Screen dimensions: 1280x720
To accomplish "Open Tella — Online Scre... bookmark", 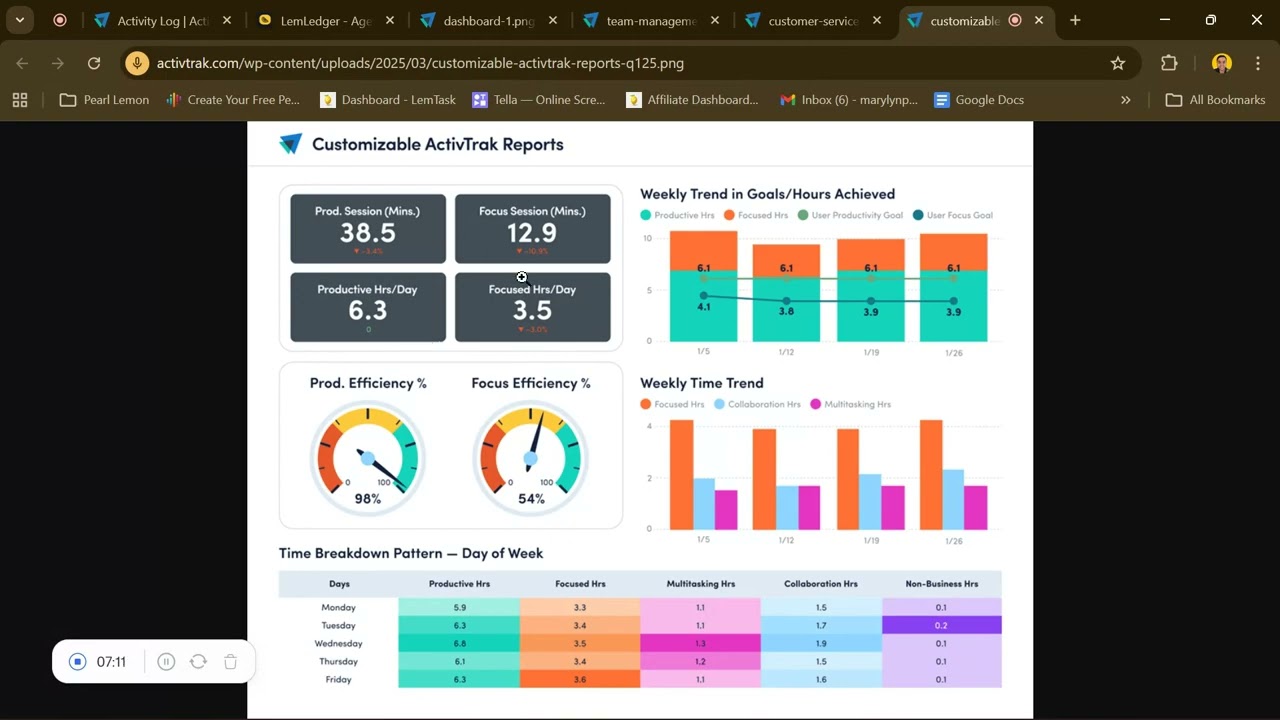I will [540, 100].
